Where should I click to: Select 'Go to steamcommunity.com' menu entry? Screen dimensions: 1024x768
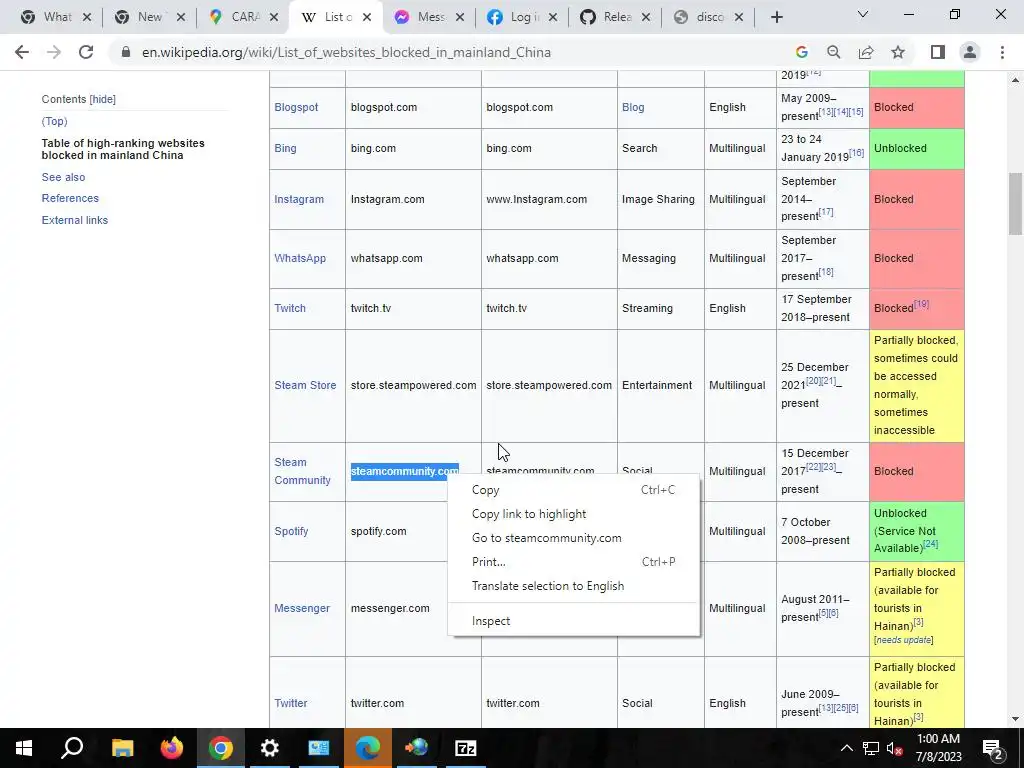pyautogui.click(x=573, y=538)
